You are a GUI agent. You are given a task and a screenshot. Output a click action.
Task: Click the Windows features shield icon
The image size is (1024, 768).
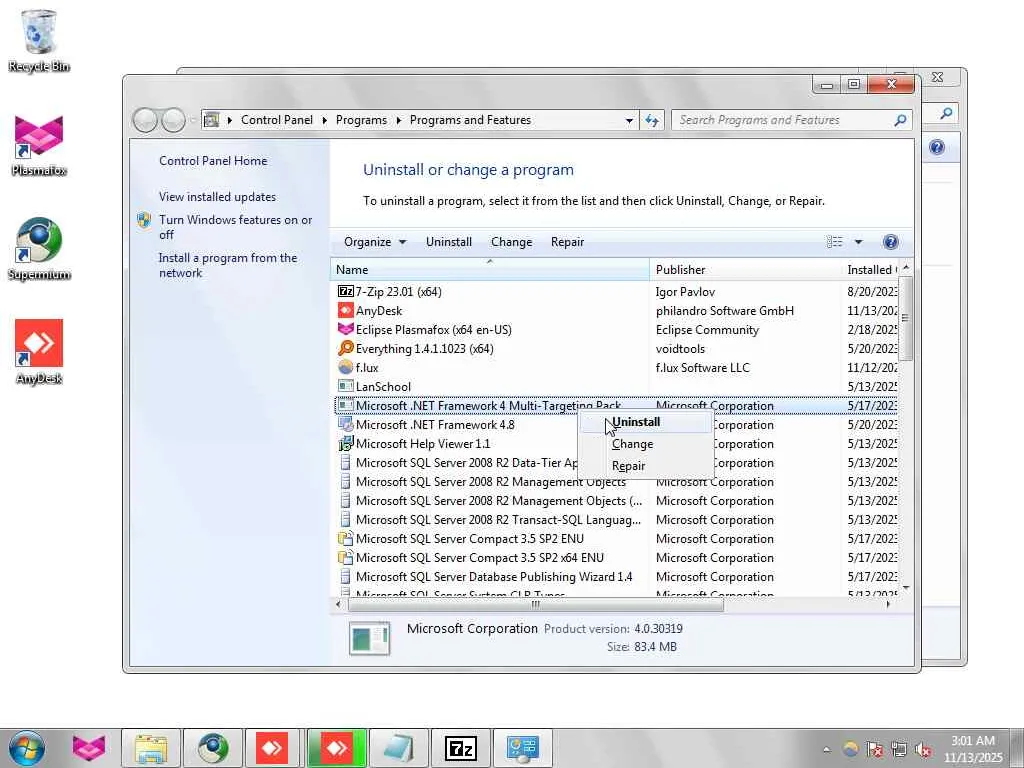144,220
